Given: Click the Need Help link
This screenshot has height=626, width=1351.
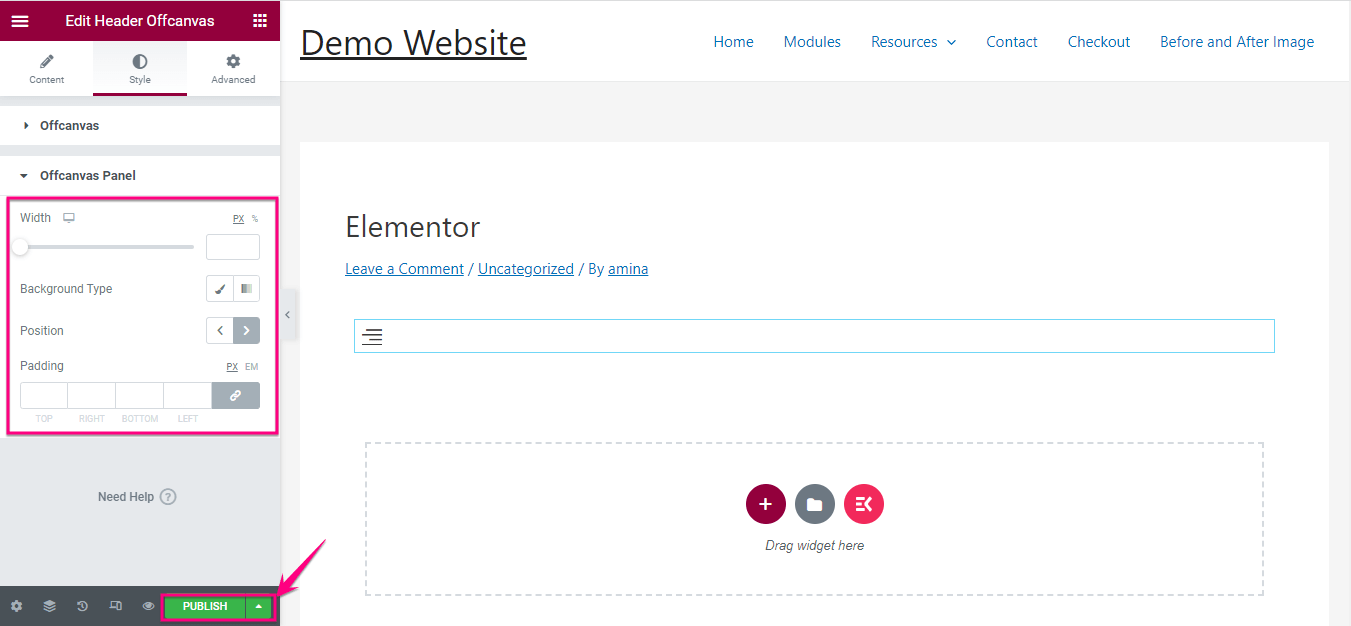Looking at the screenshot, I should coord(126,497).
